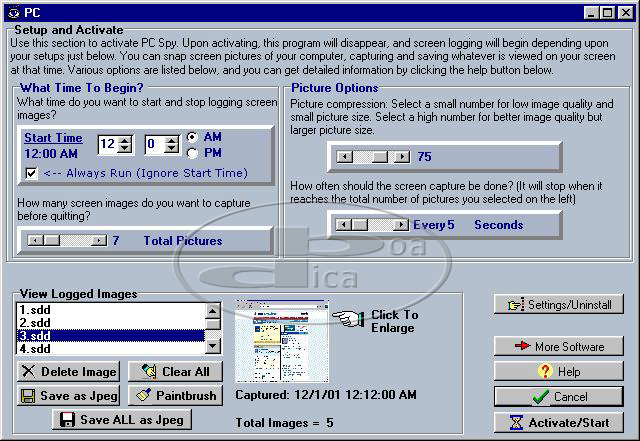Screen dimensions: 640x441
Task: Open Settings/Uninstall
Action: pos(559,304)
